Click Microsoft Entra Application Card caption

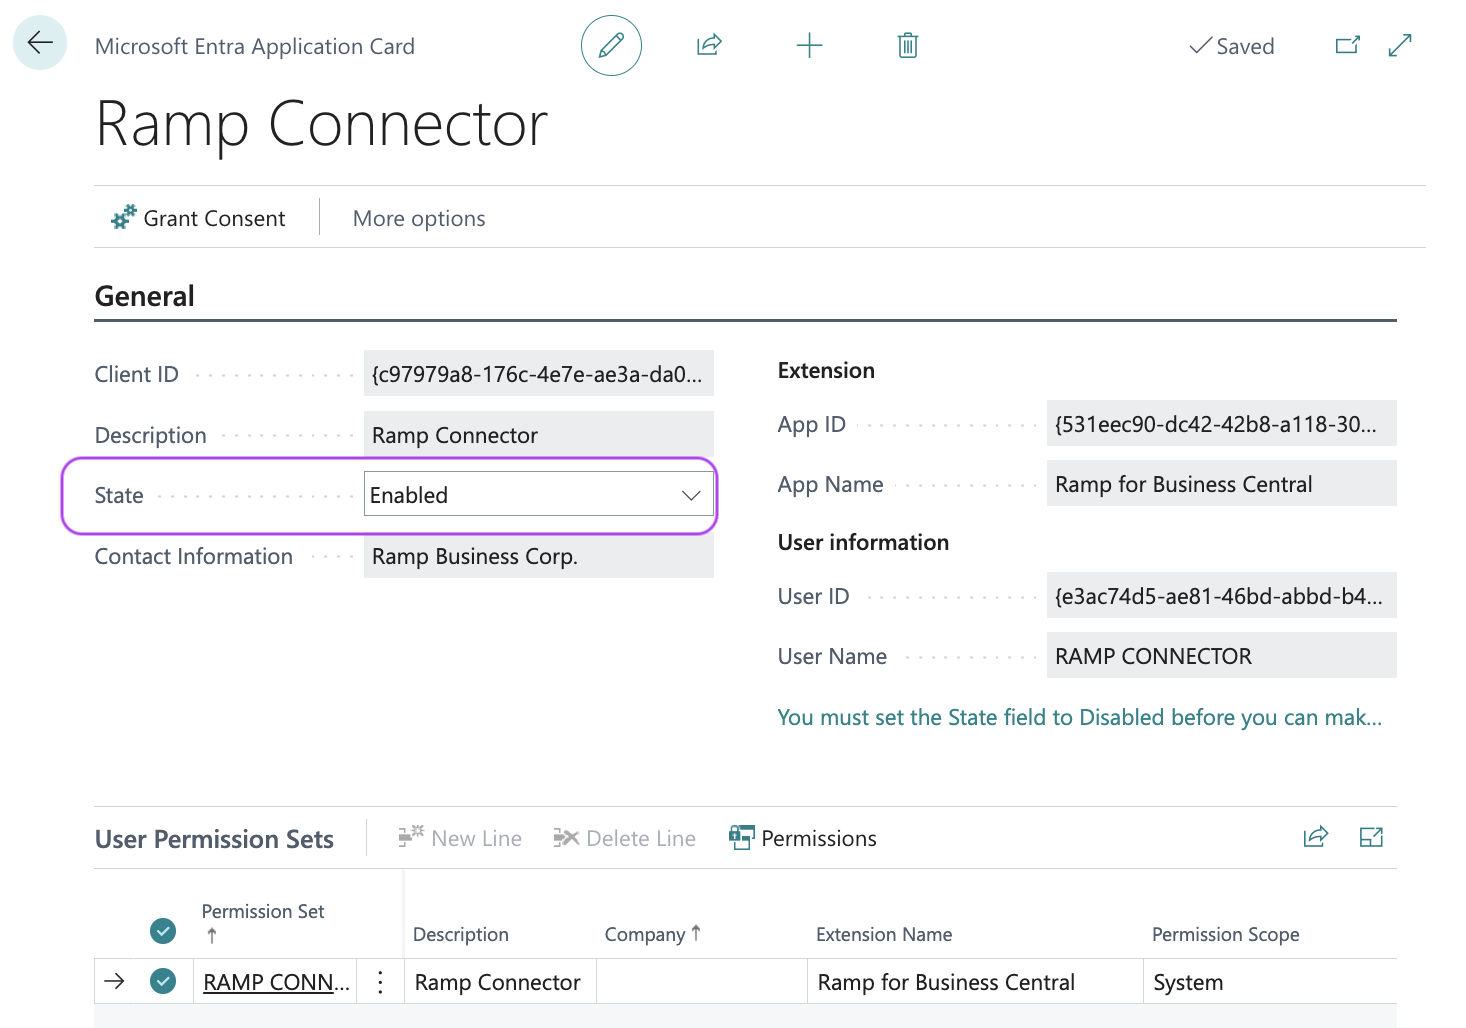[x=255, y=46]
